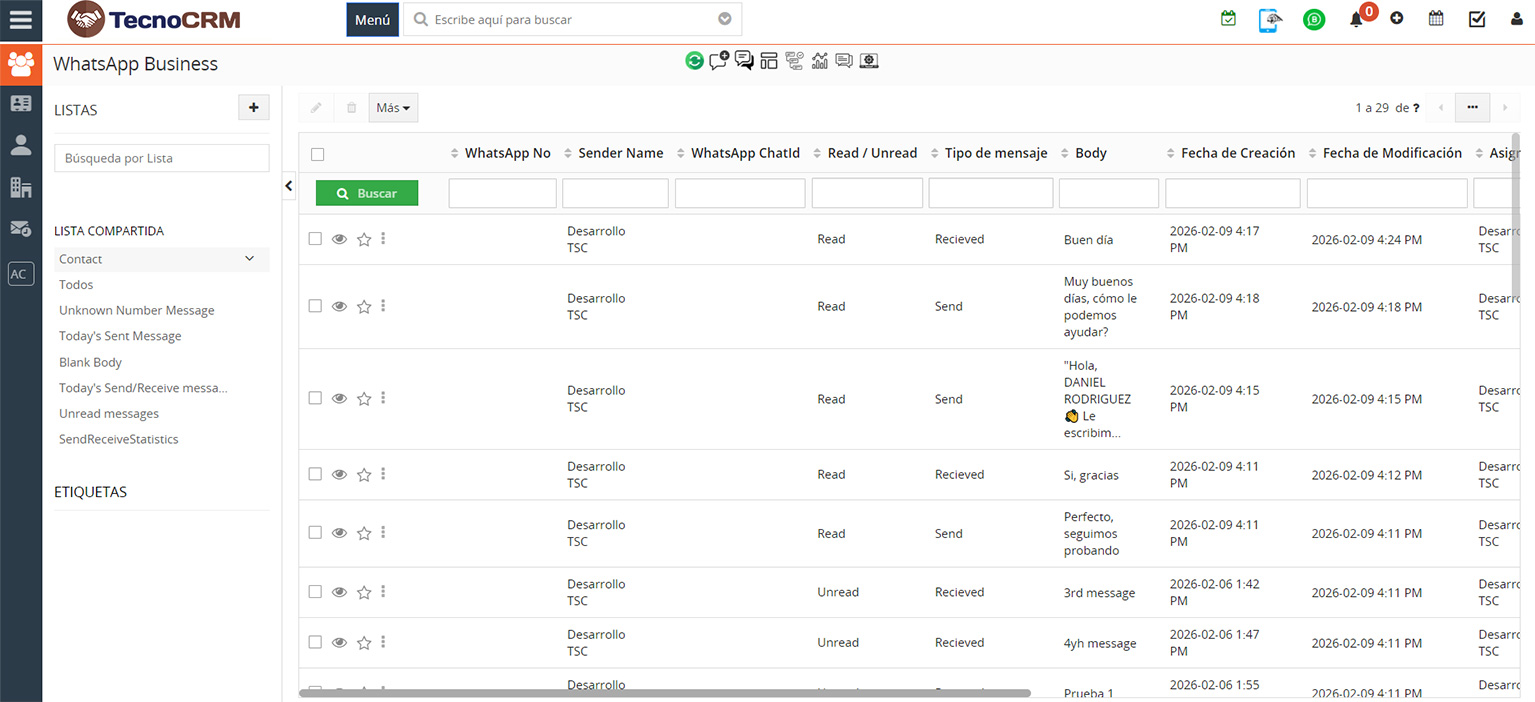Open the new chat message icon
Image resolution: width=1535 pixels, height=702 pixels.
click(x=719, y=61)
